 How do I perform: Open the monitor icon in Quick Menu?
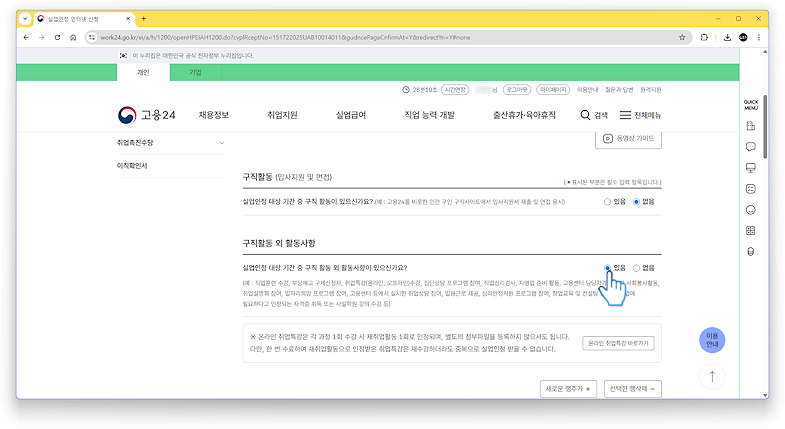(750, 168)
